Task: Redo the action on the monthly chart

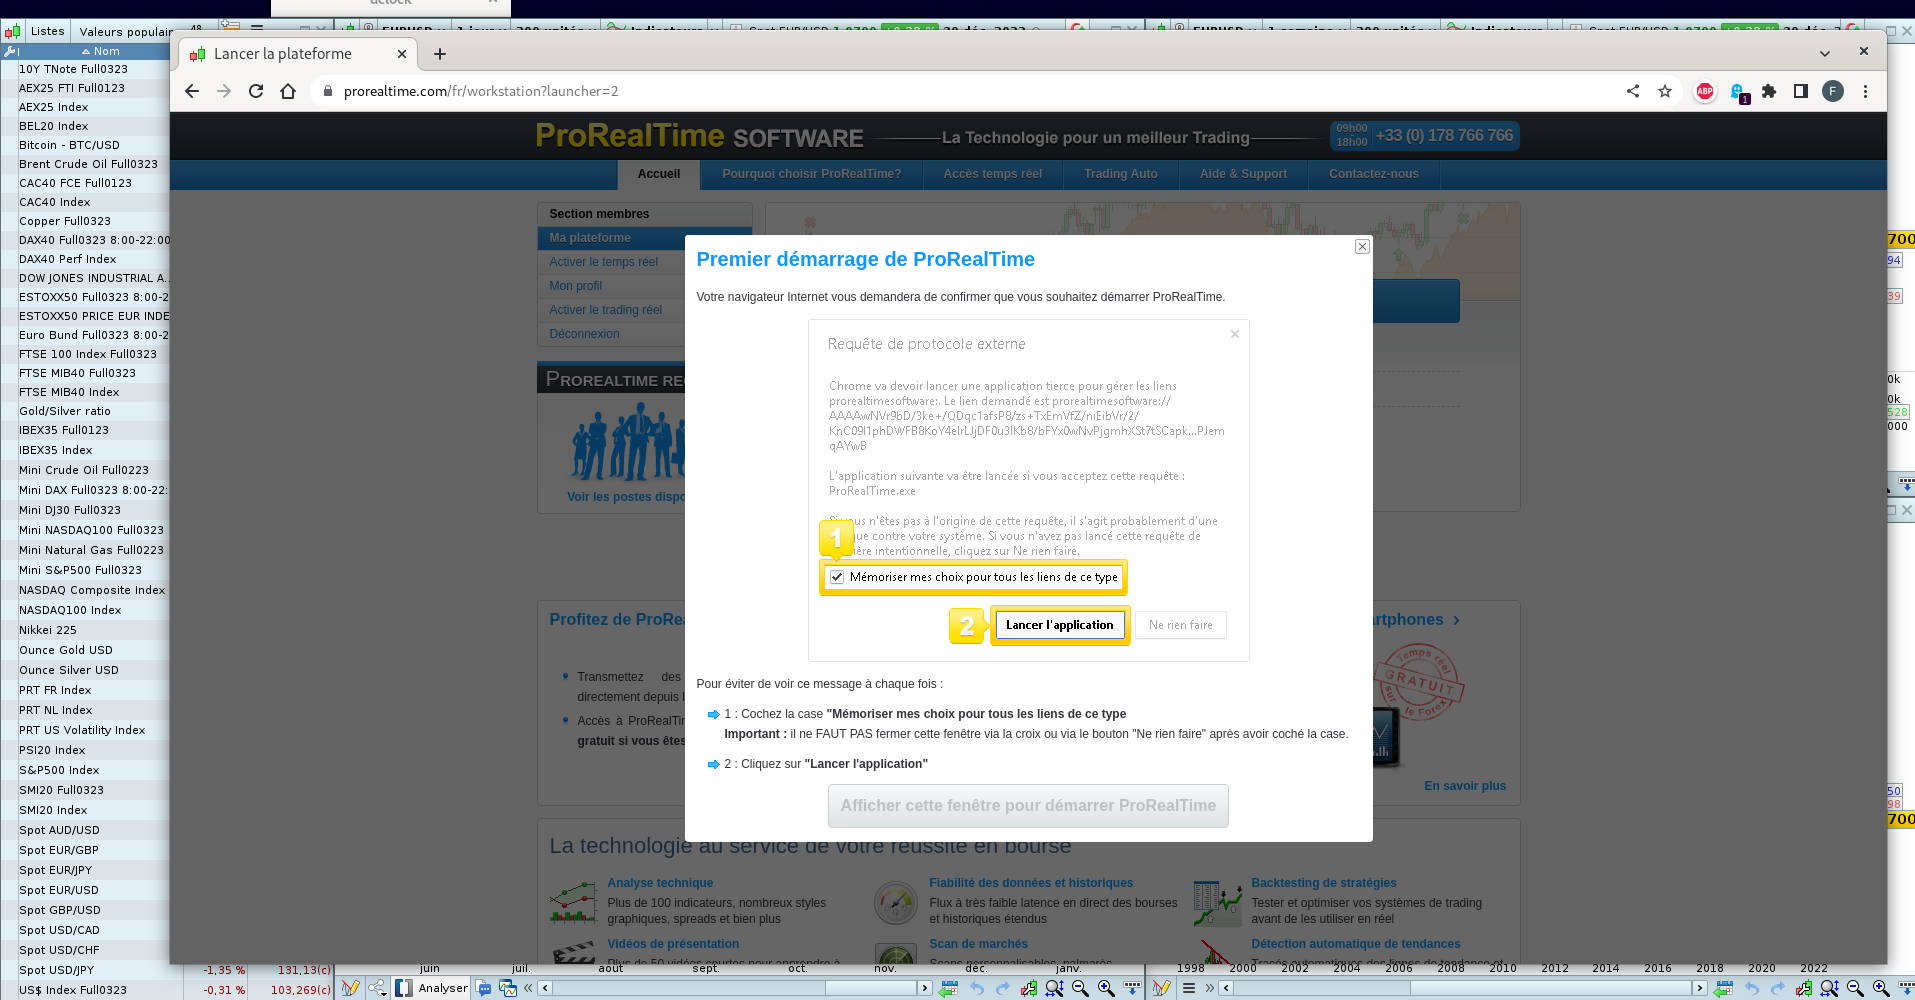Action: coord(1003,988)
